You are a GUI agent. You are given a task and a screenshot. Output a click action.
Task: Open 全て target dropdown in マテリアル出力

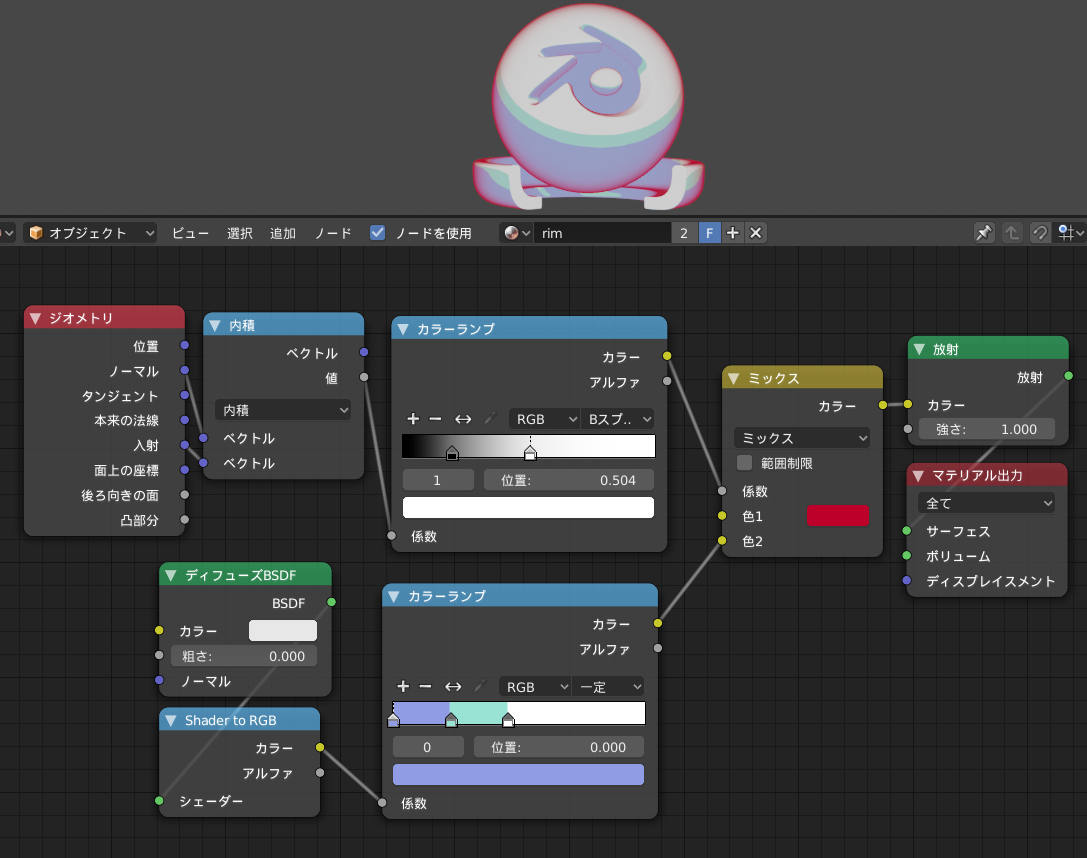(x=986, y=503)
